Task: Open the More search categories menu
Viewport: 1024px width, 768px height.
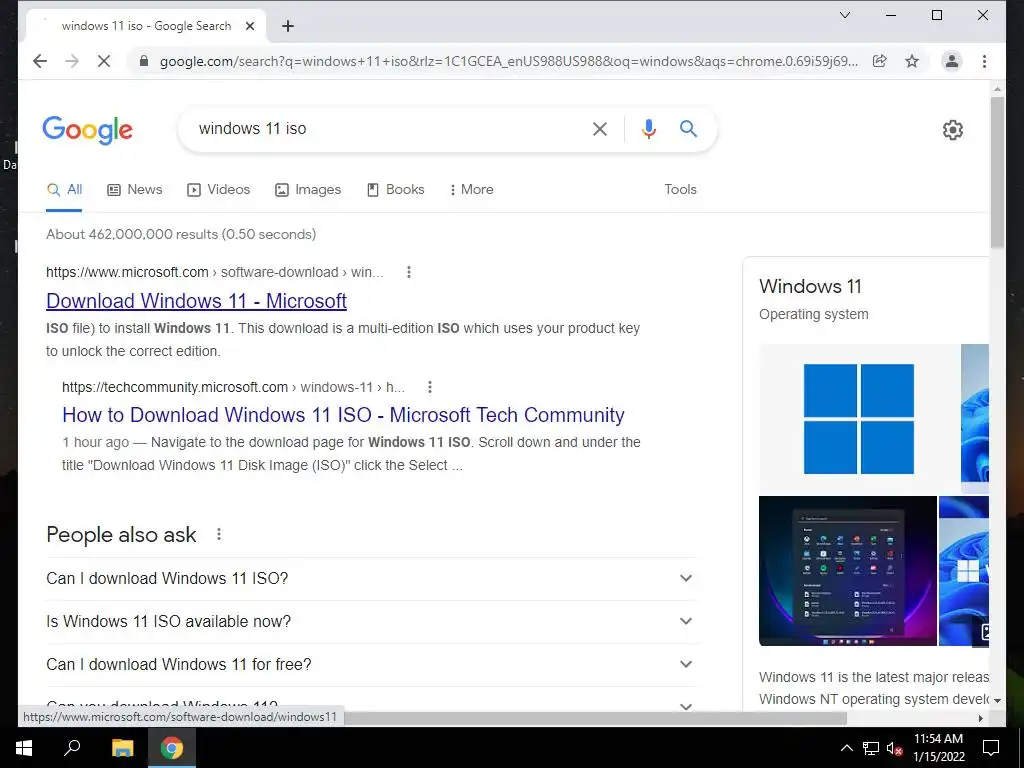Action: 472,189
